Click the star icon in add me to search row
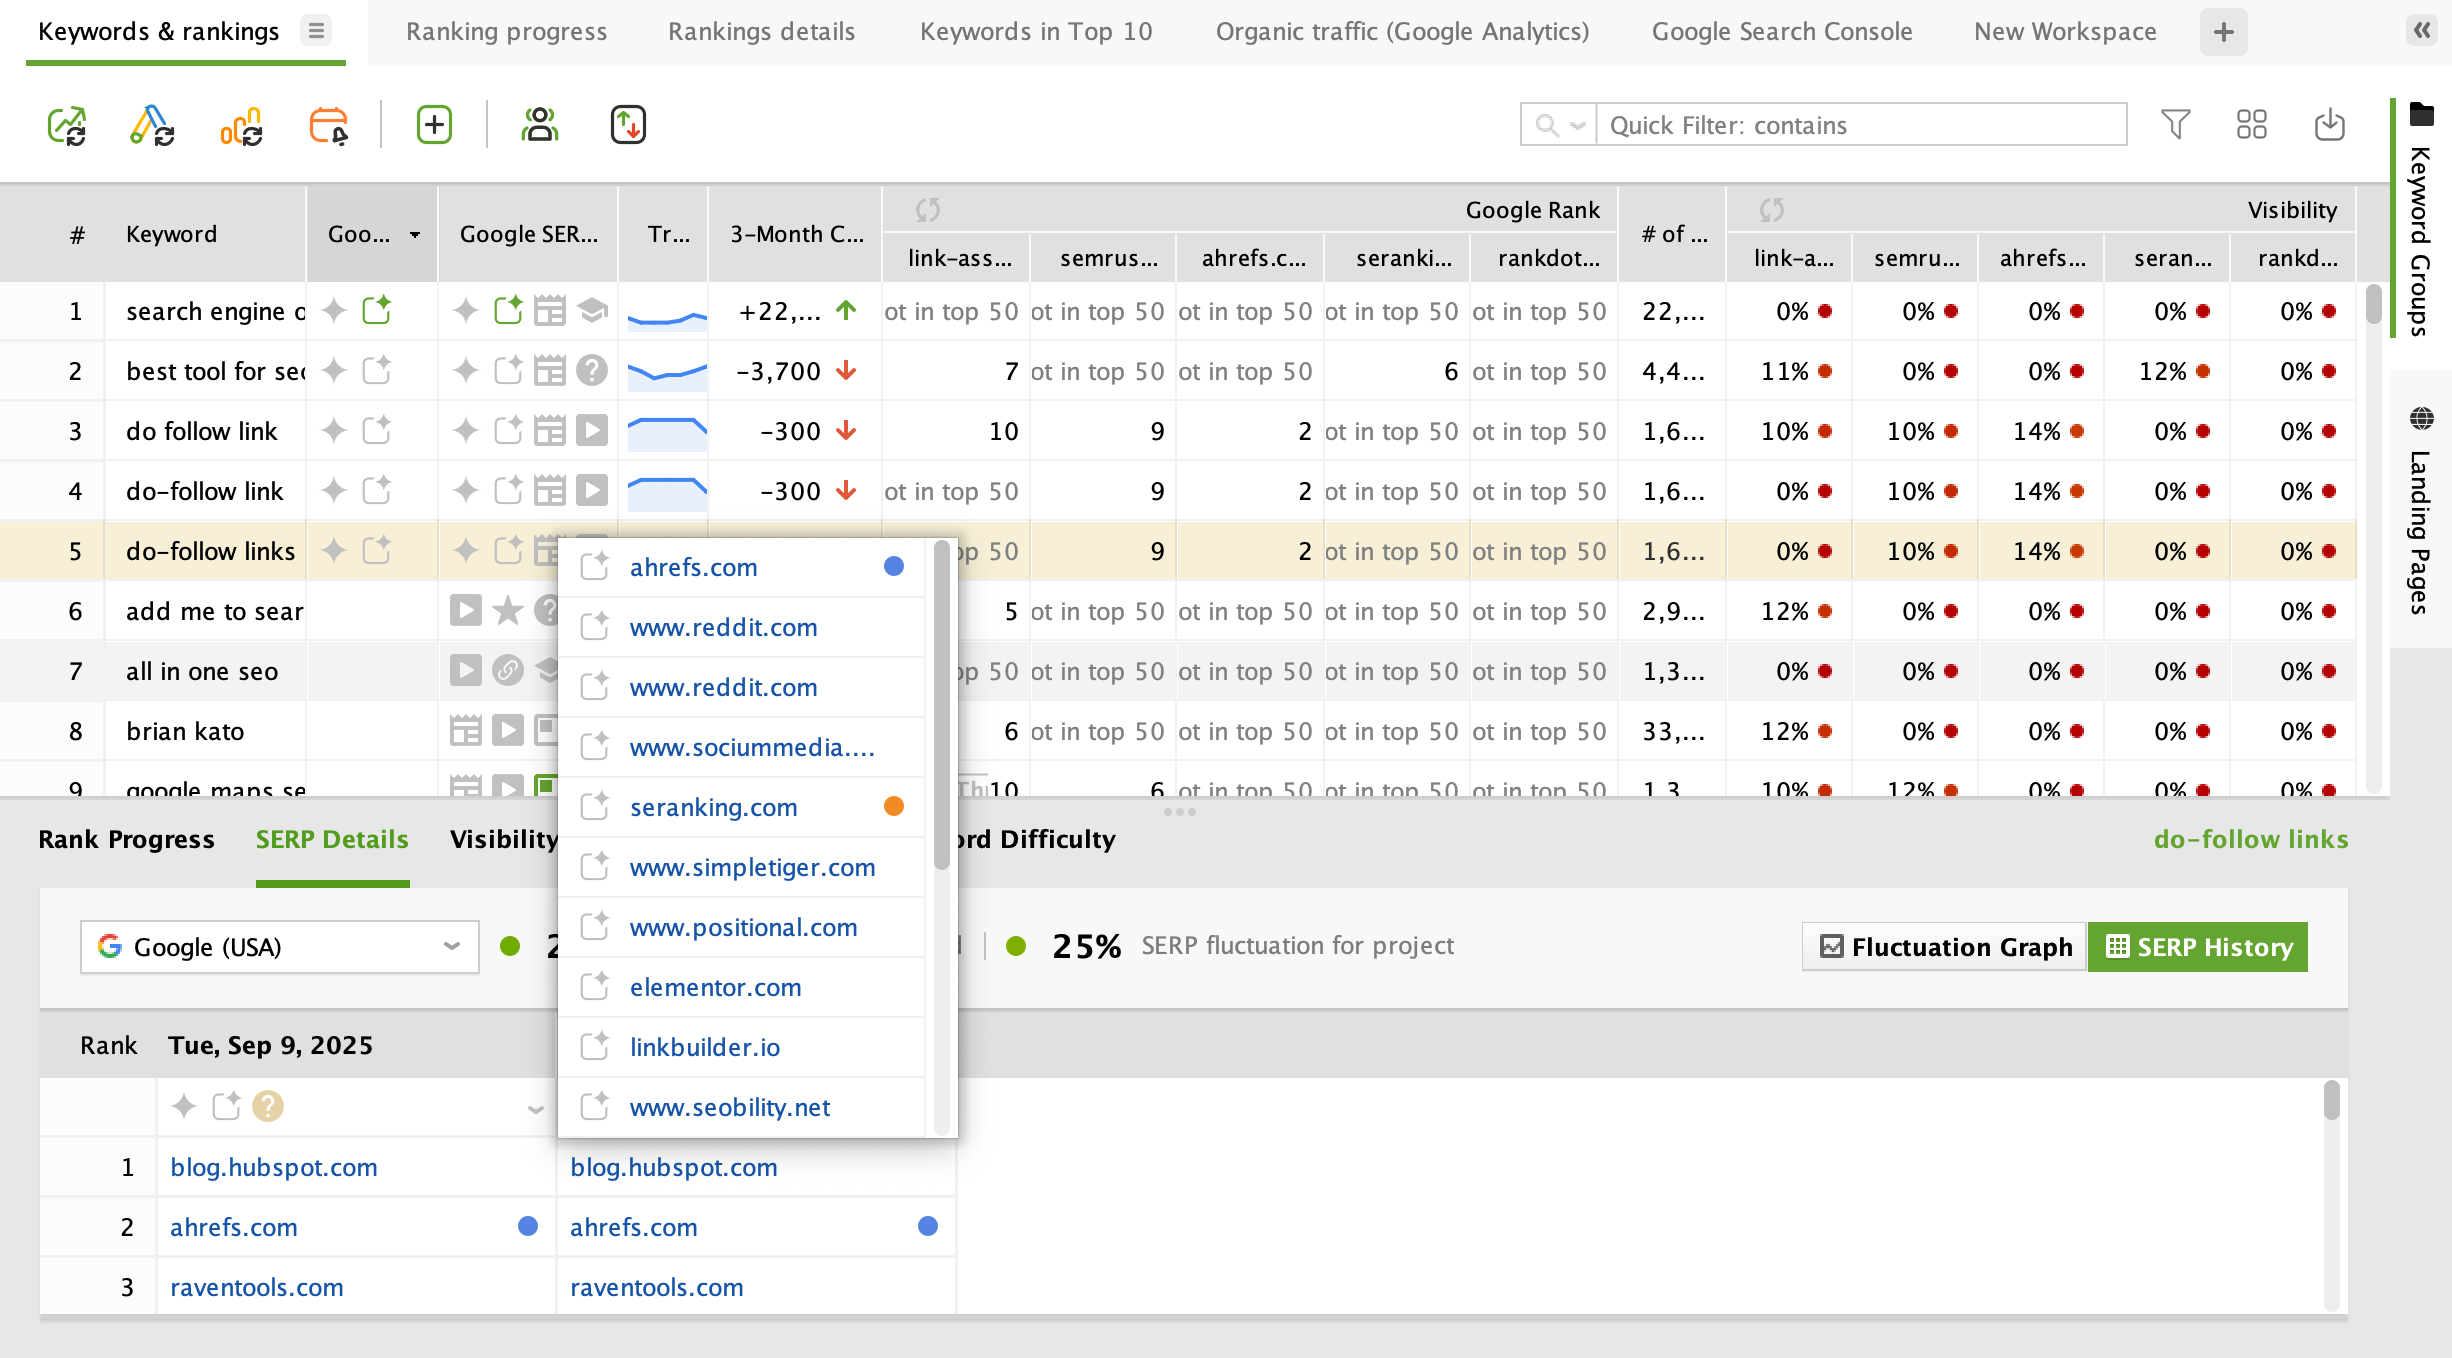The height and width of the screenshot is (1358, 2452). 508,610
